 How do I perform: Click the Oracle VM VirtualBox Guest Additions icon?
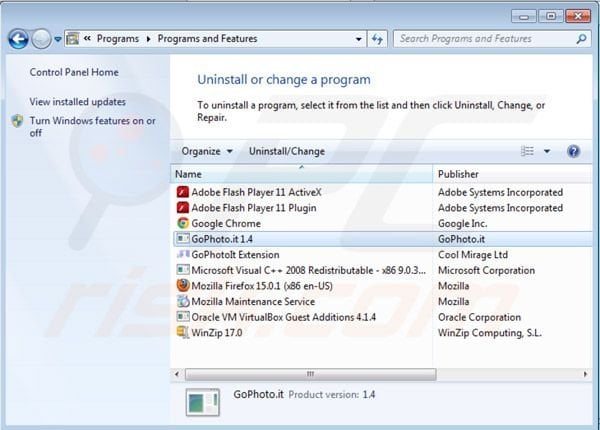coord(183,317)
